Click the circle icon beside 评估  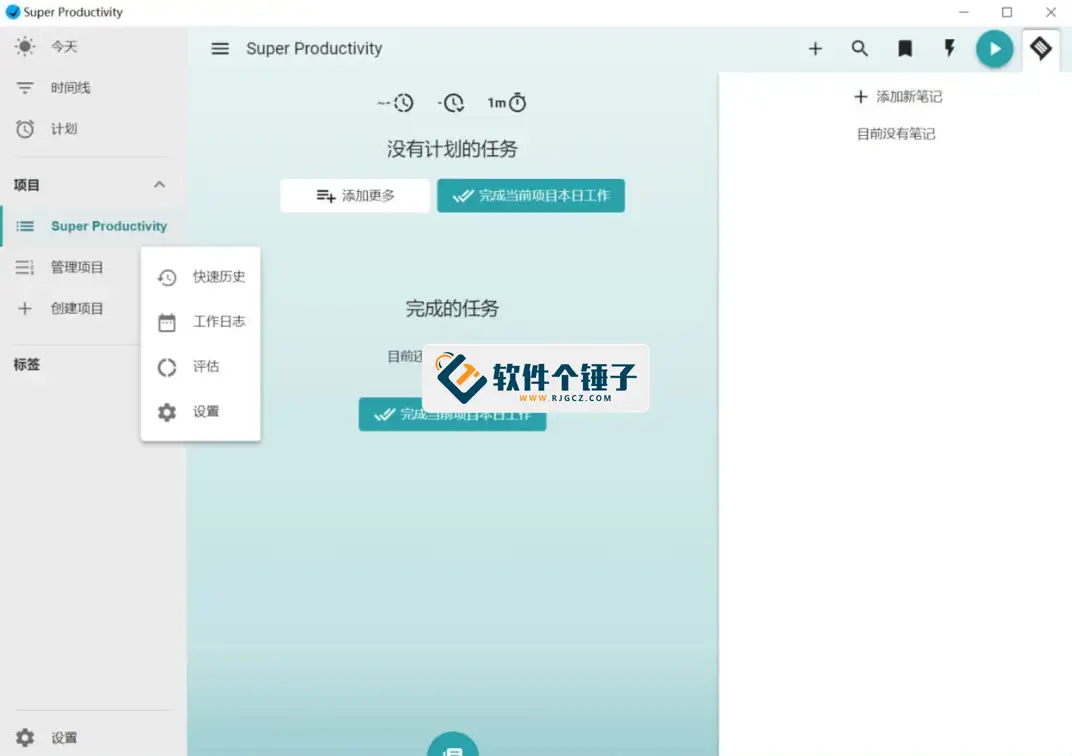pos(167,367)
